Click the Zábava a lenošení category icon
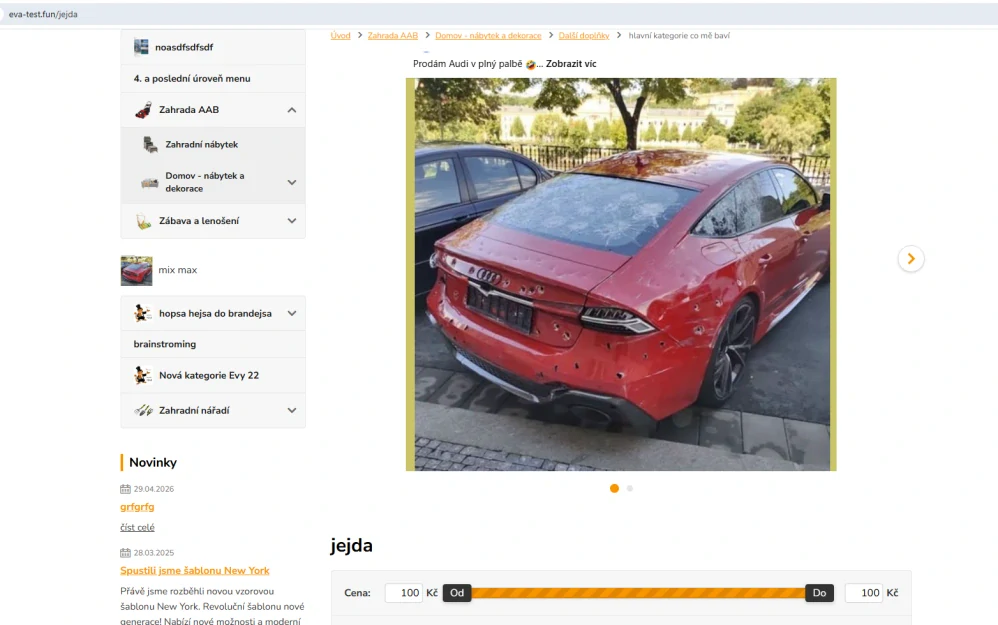The image size is (998, 625). click(143, 221)
